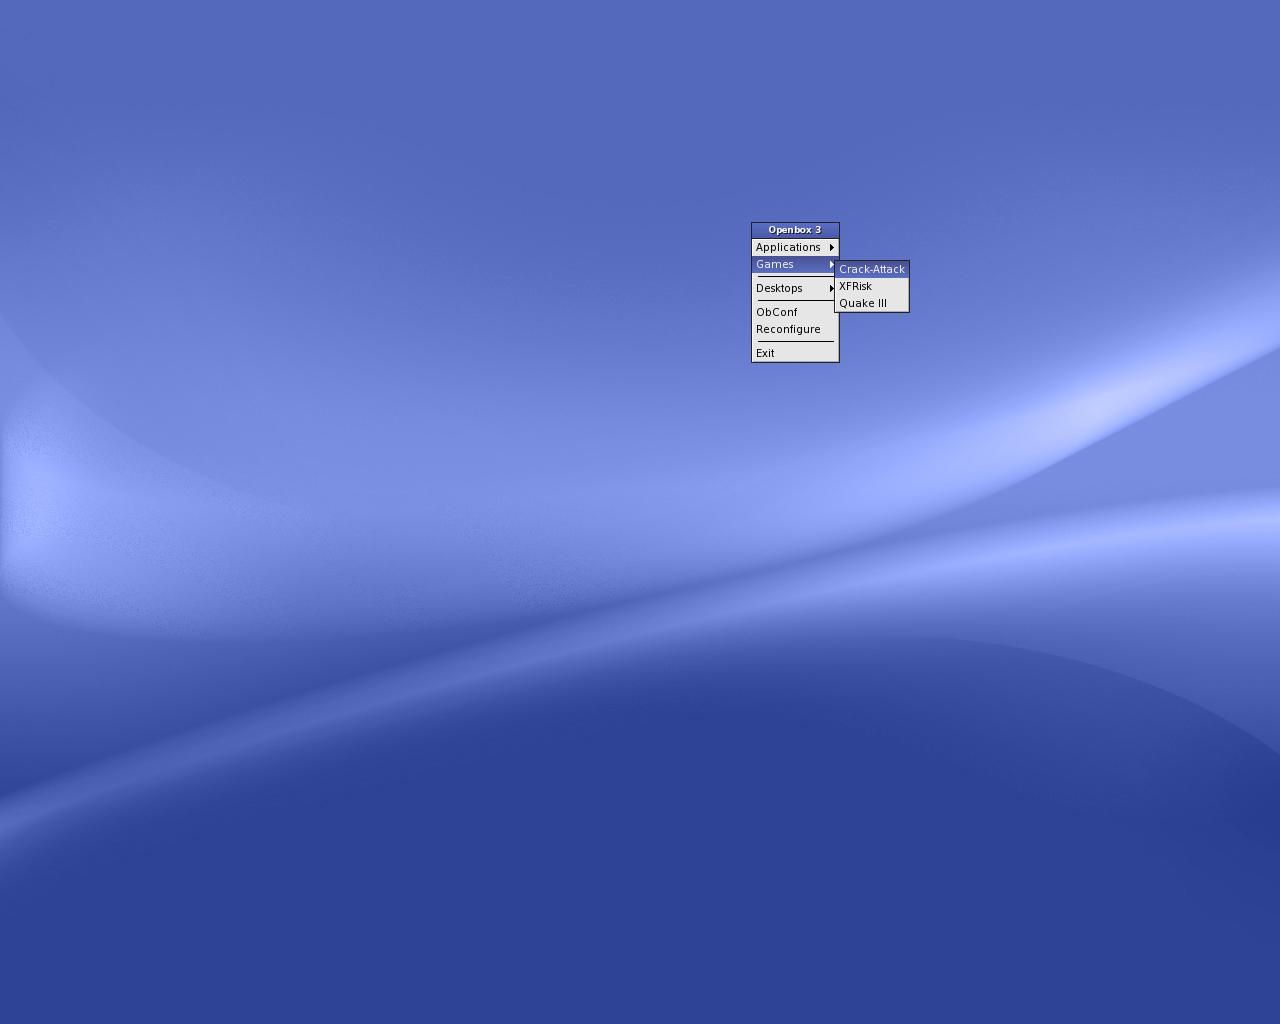Open the Applications submenu

(795, 247)
